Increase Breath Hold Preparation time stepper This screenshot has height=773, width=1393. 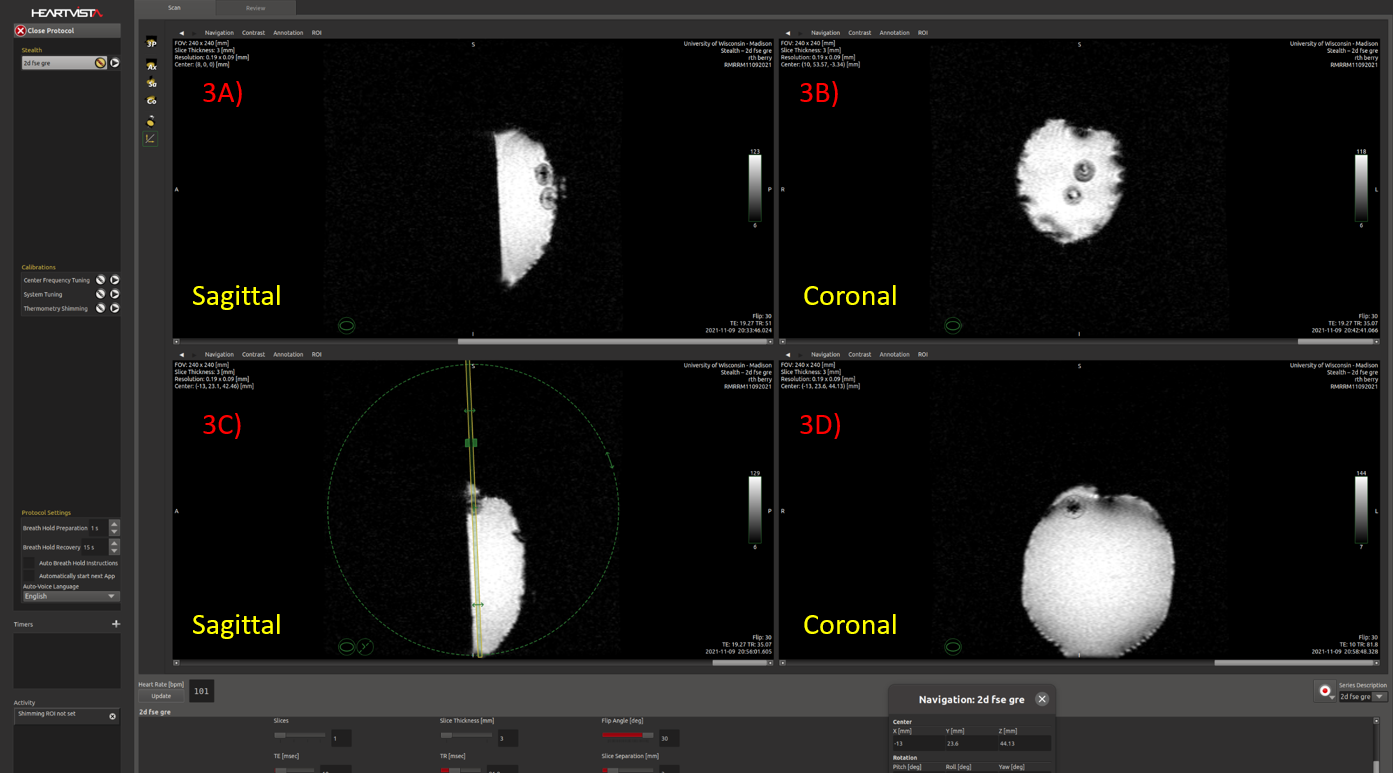click(x=114, y=523)
